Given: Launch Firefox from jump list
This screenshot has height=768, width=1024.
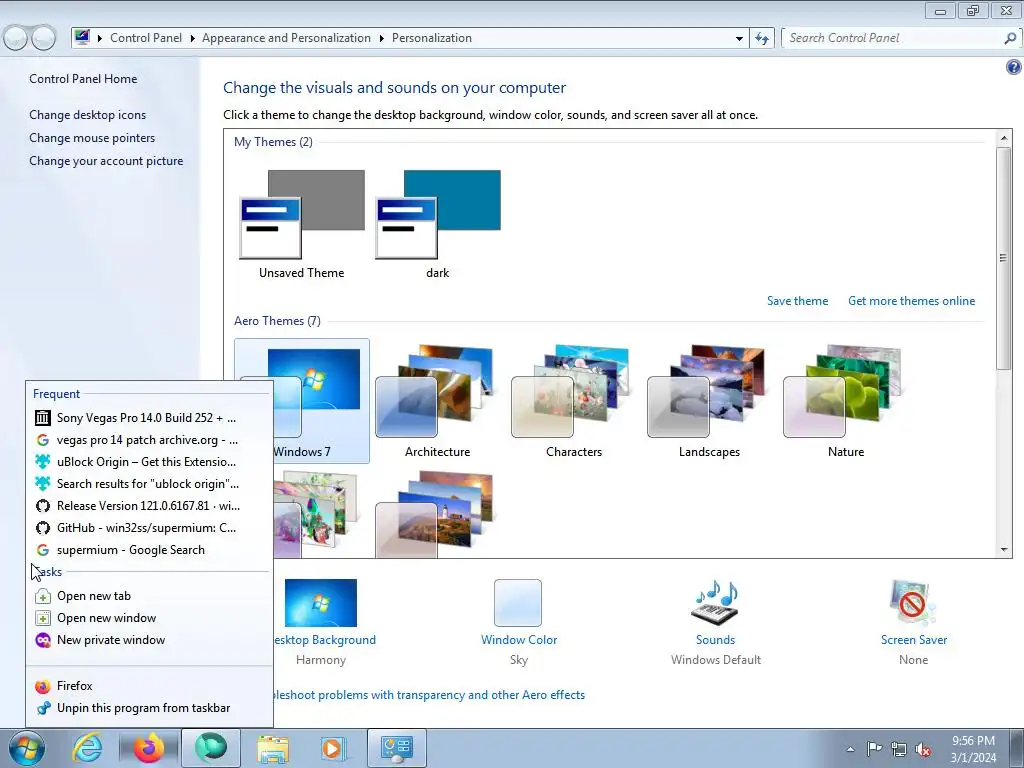Looking at the screenshot, I should [150, 686].
